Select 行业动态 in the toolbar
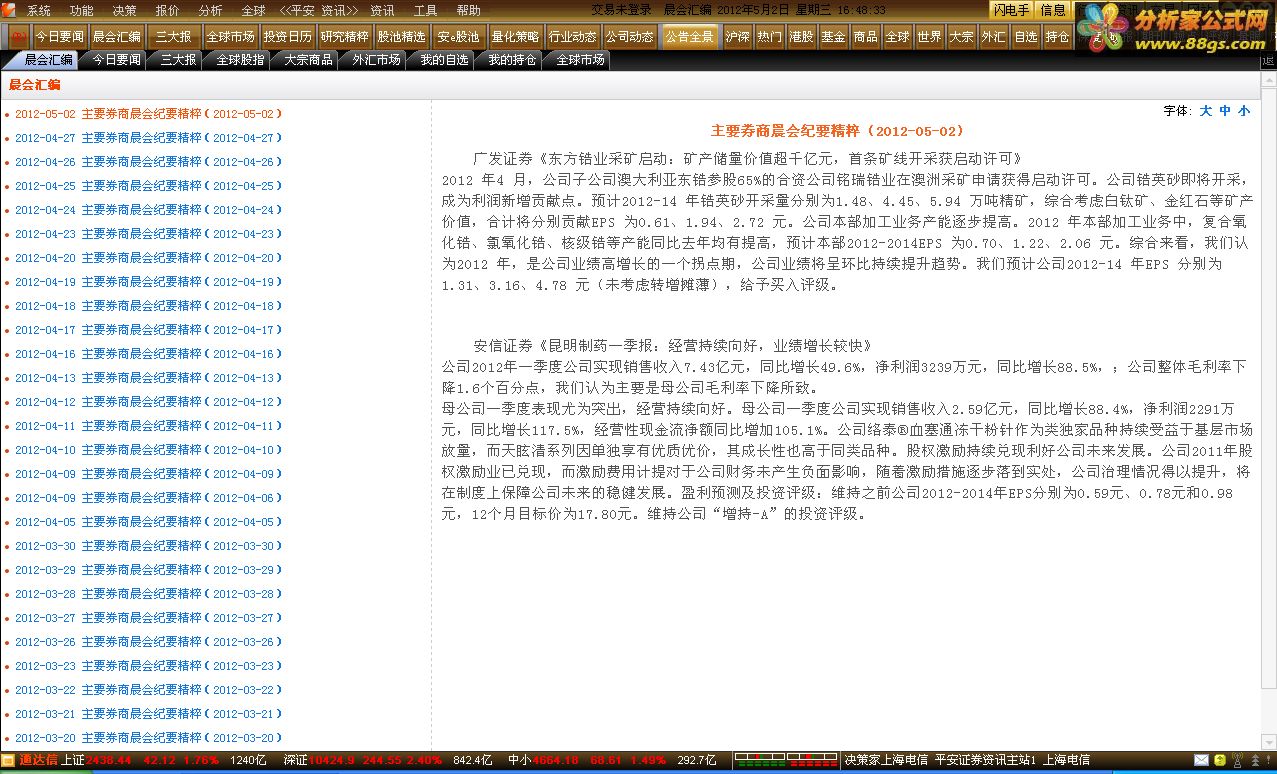Viewport: 1277px width, 774px height. [573, 37]
